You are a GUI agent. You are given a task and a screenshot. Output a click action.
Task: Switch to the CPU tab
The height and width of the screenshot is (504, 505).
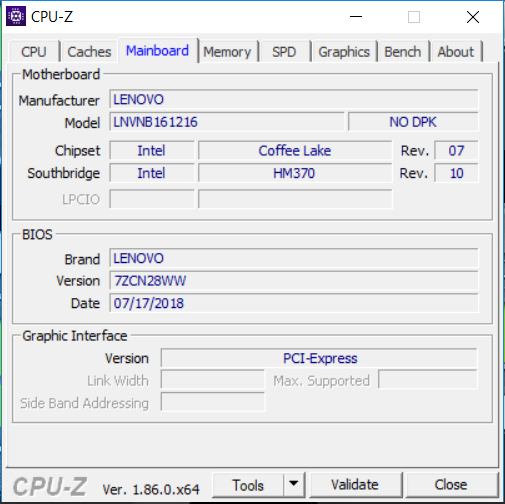pyautogui.click(x=34, y=52)
